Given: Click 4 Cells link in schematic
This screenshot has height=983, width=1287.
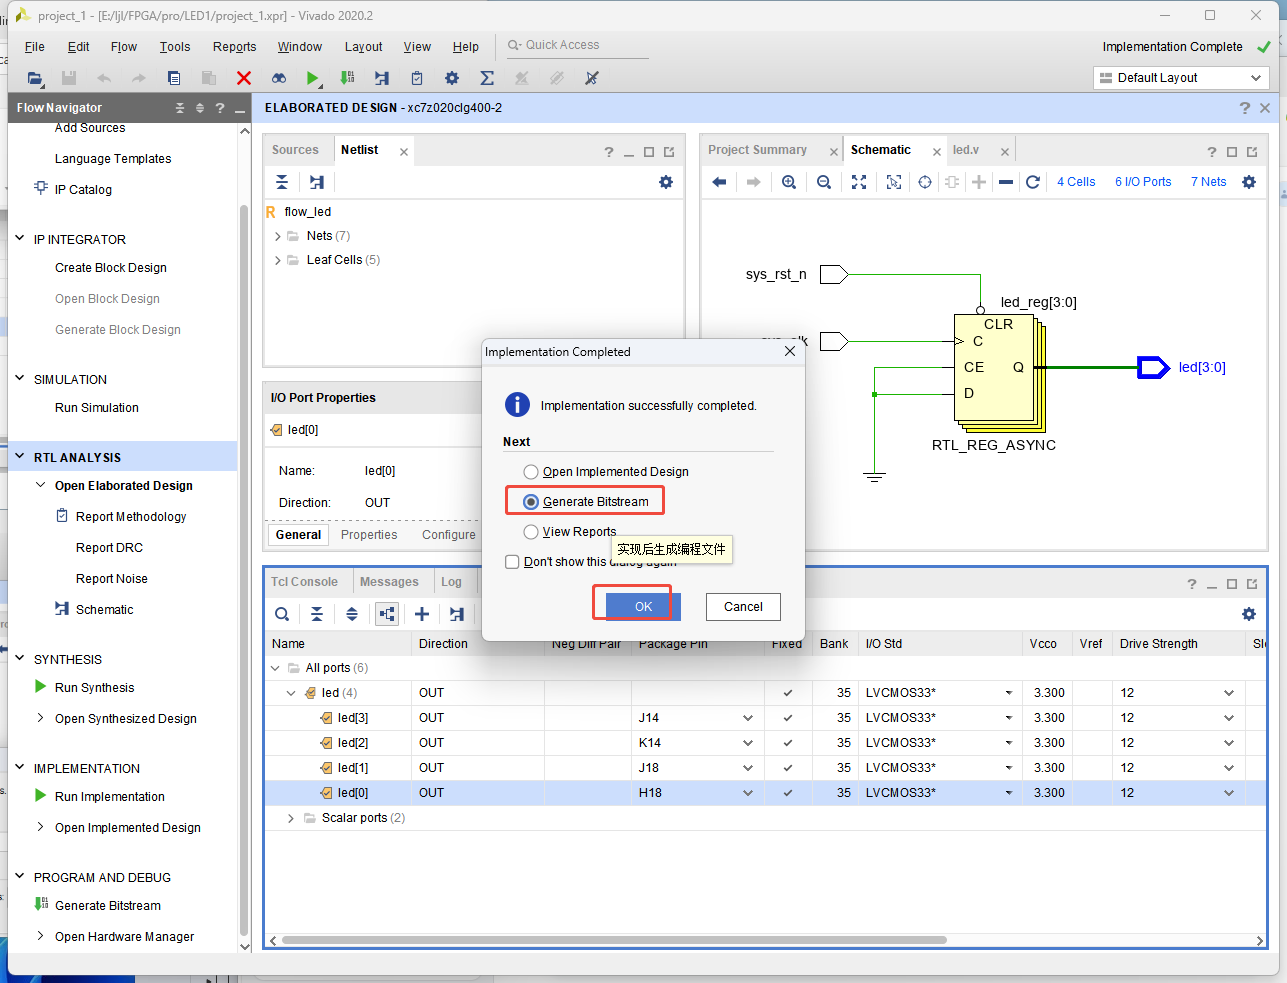Looking at the screenshot, I should tap(1076, 182).
